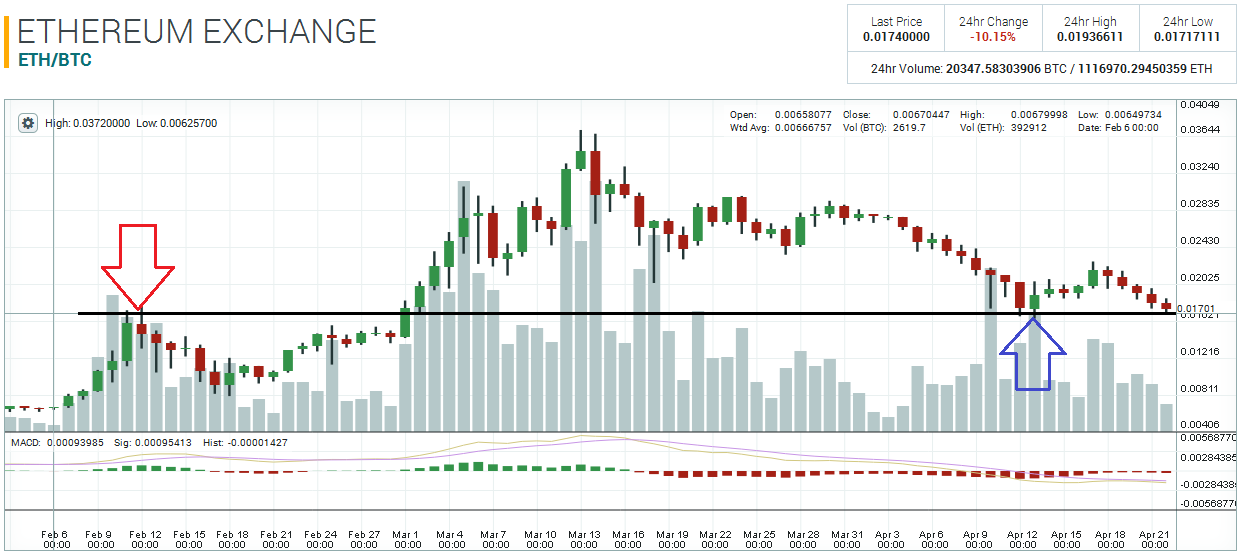Click the Mar 1 date axis label
This screenshot has height=551, width=1244.
(407, 540)
